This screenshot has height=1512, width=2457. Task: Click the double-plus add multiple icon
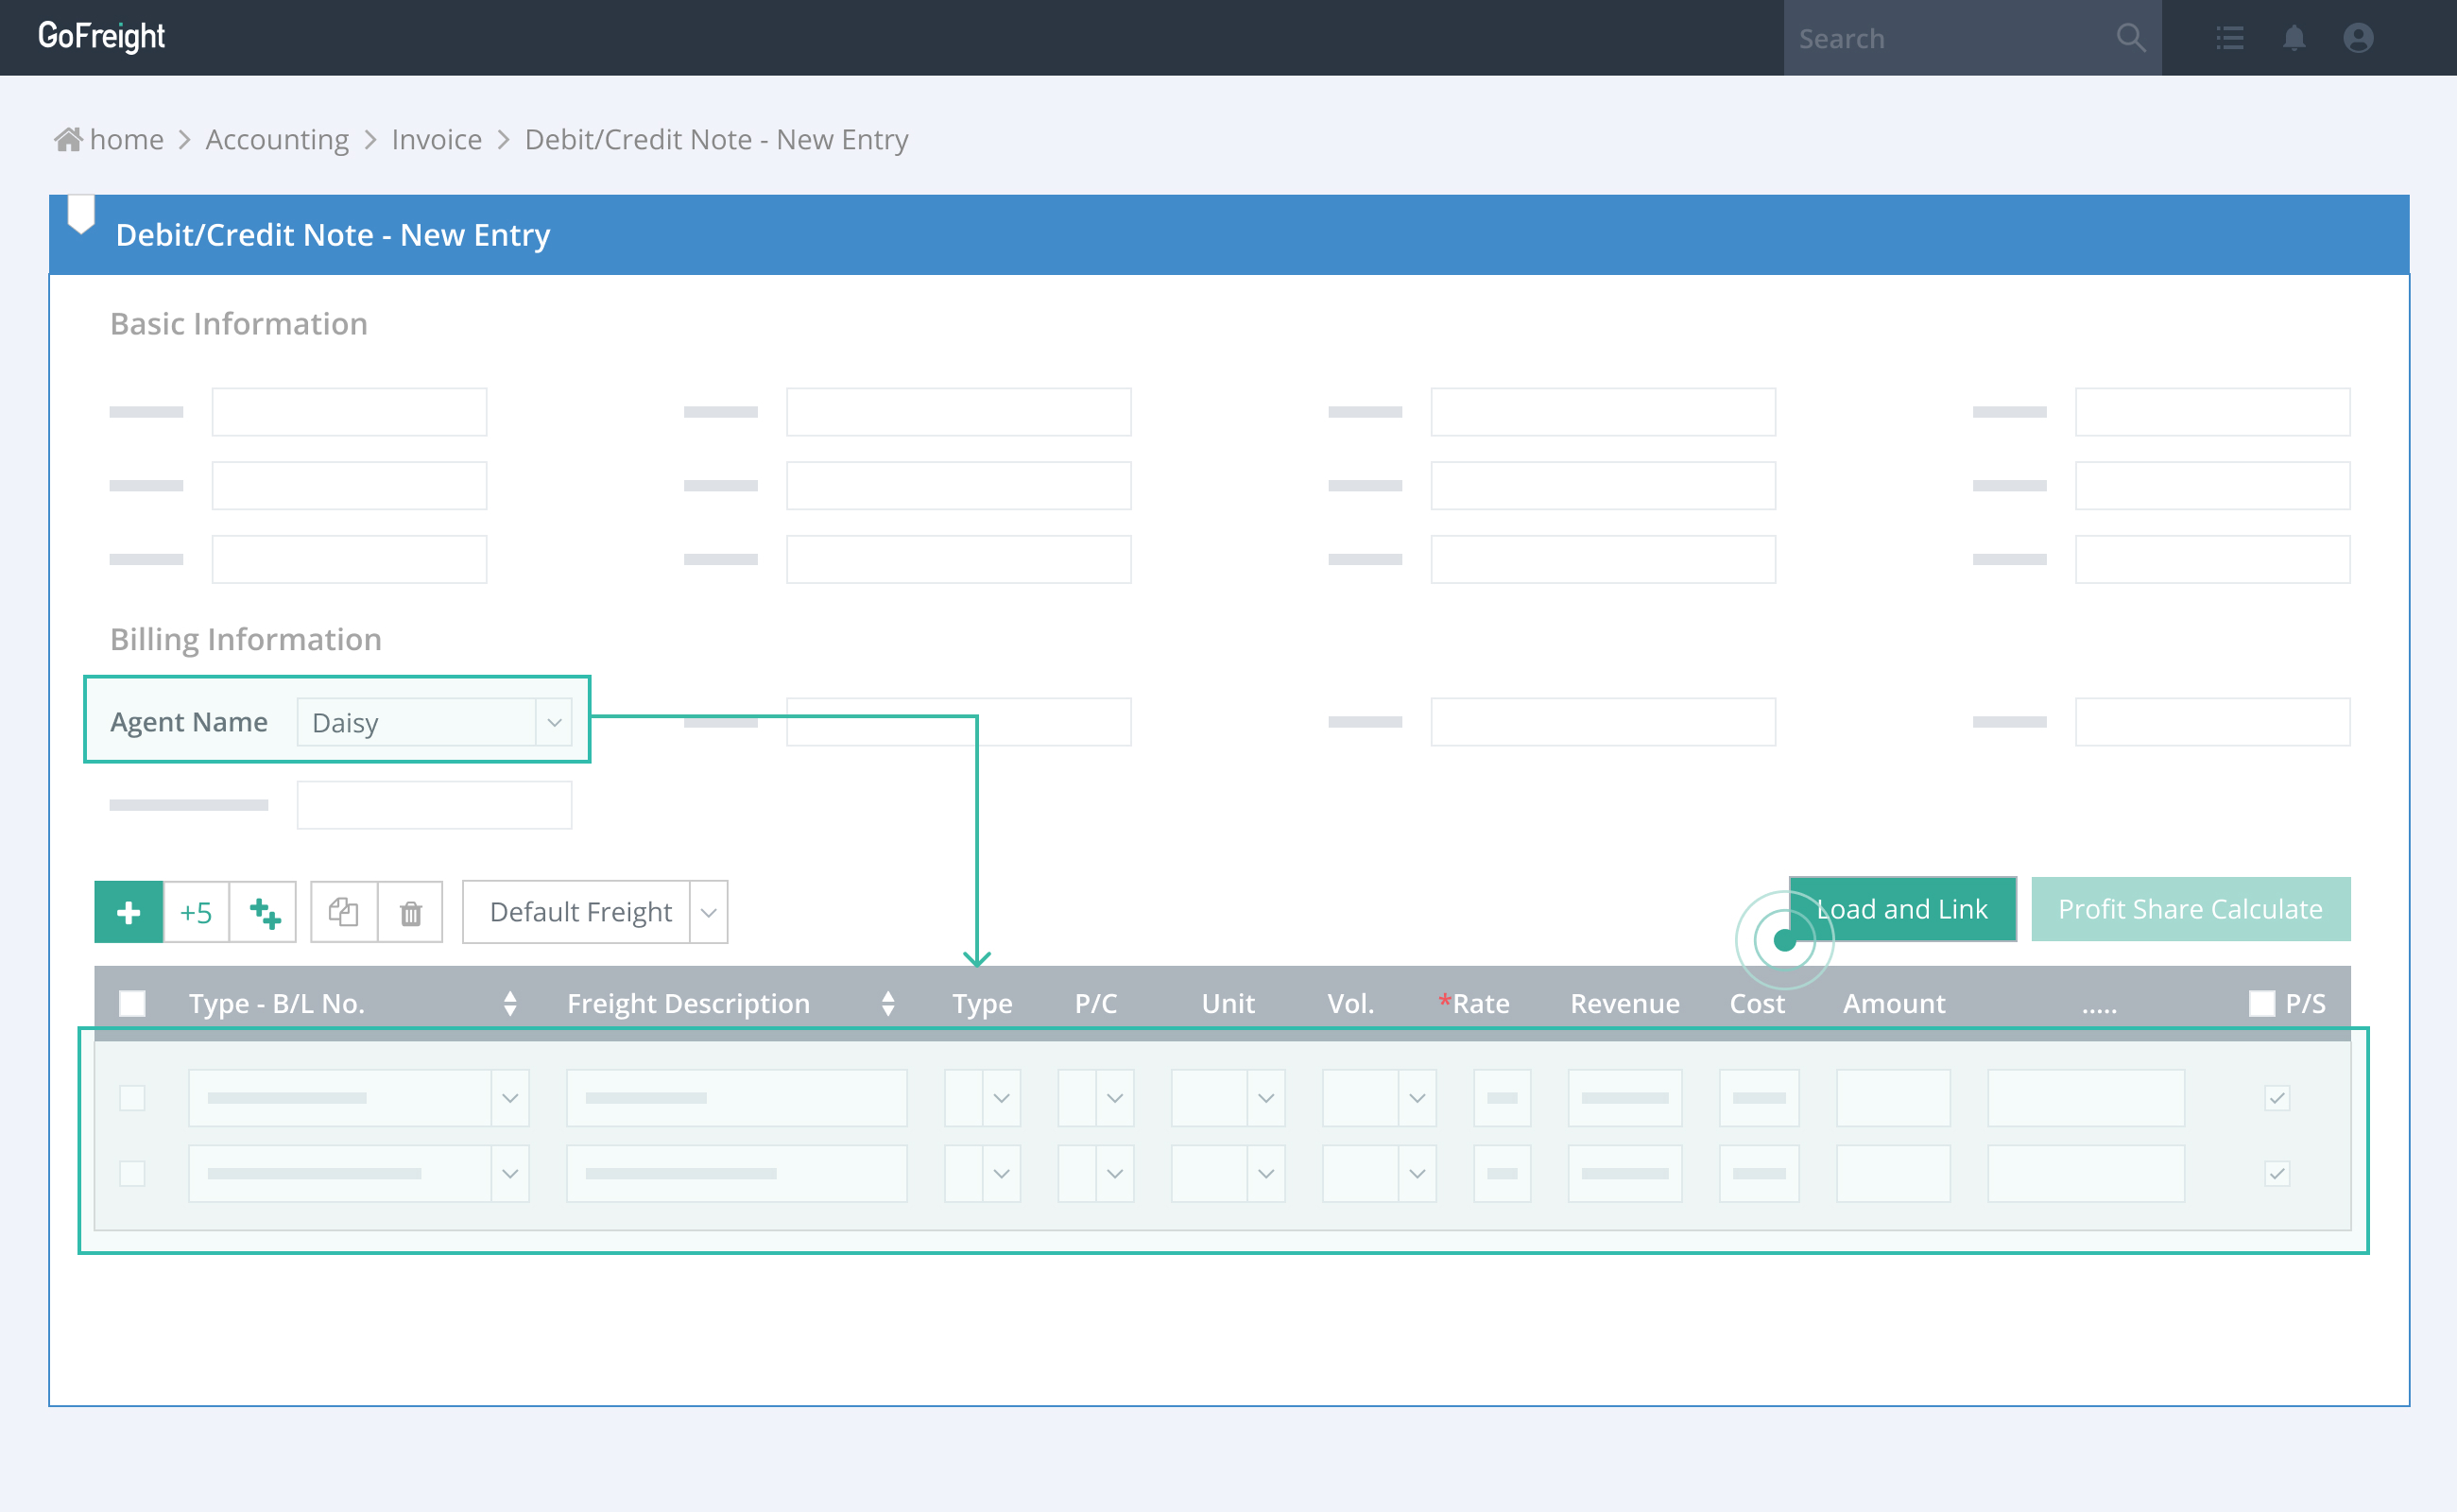point(264,912)
